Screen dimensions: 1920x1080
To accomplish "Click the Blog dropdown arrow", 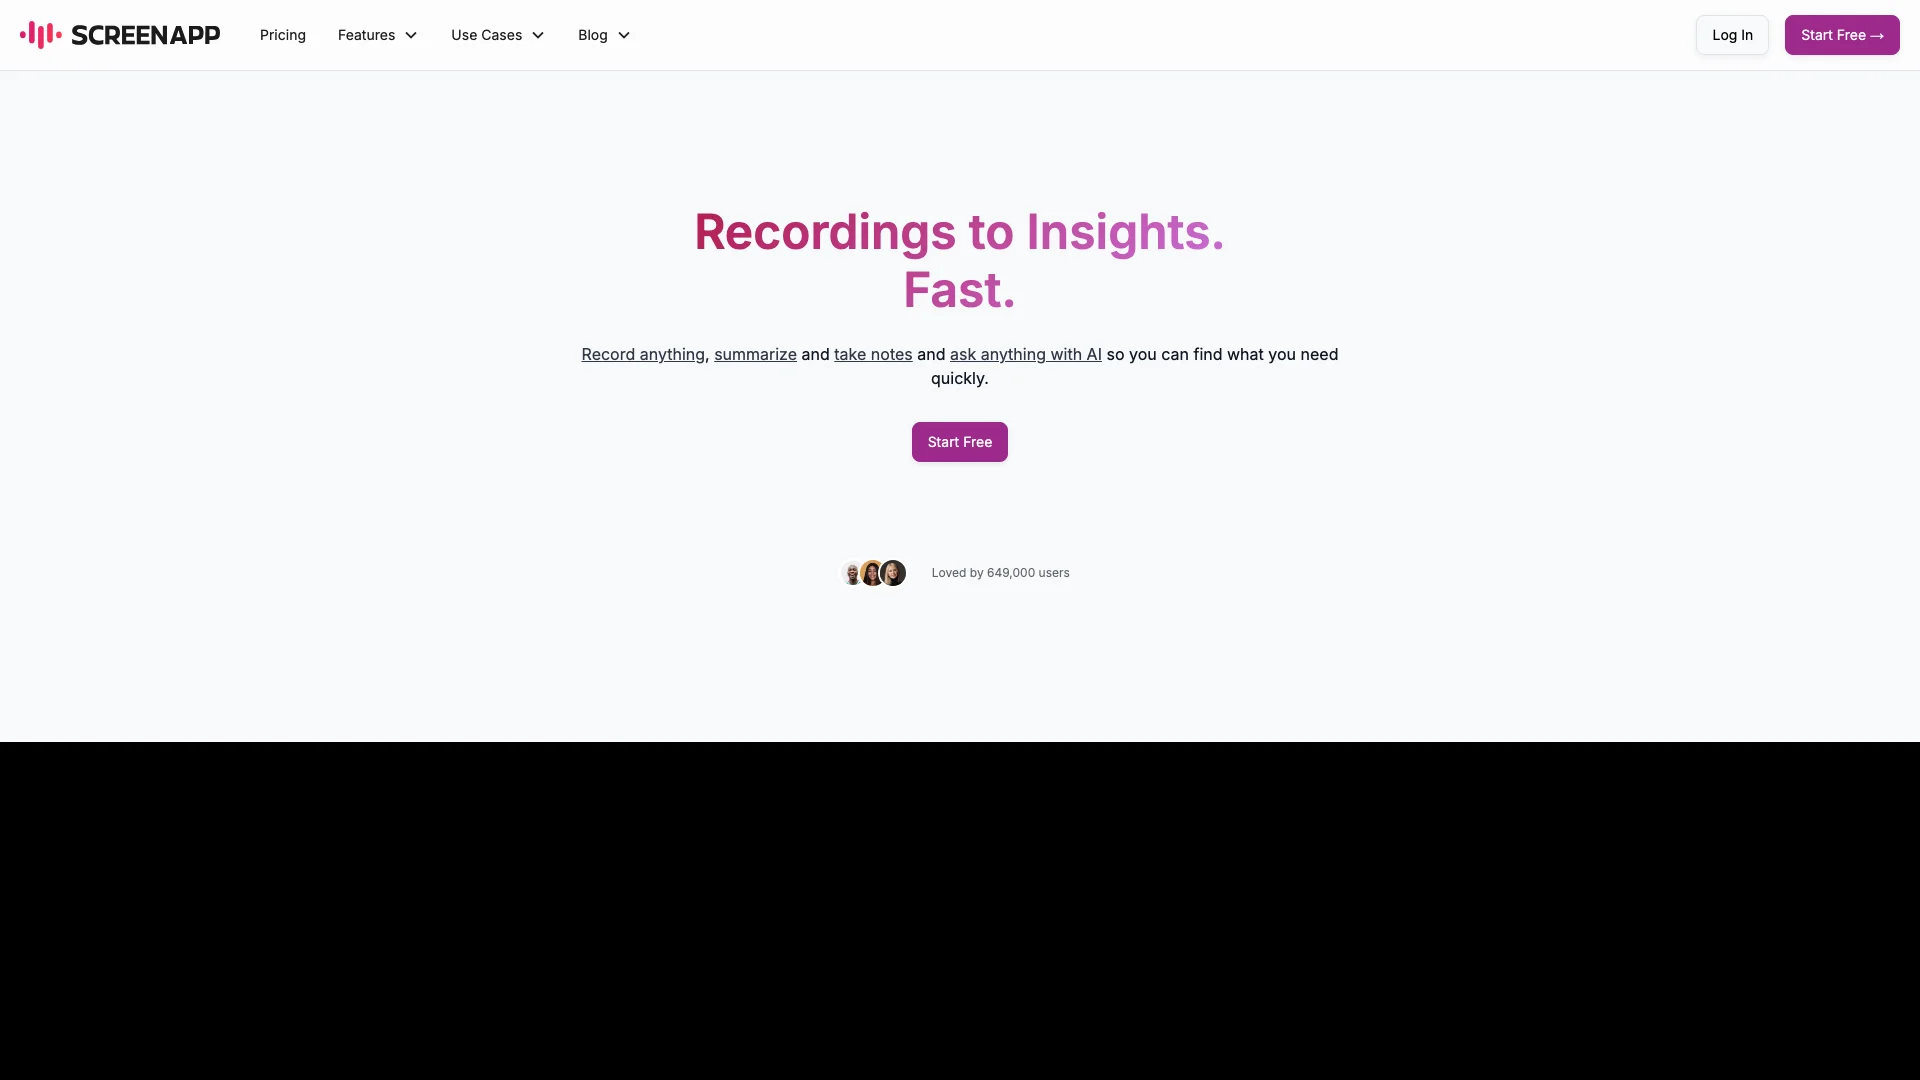I will coord(624,34).
